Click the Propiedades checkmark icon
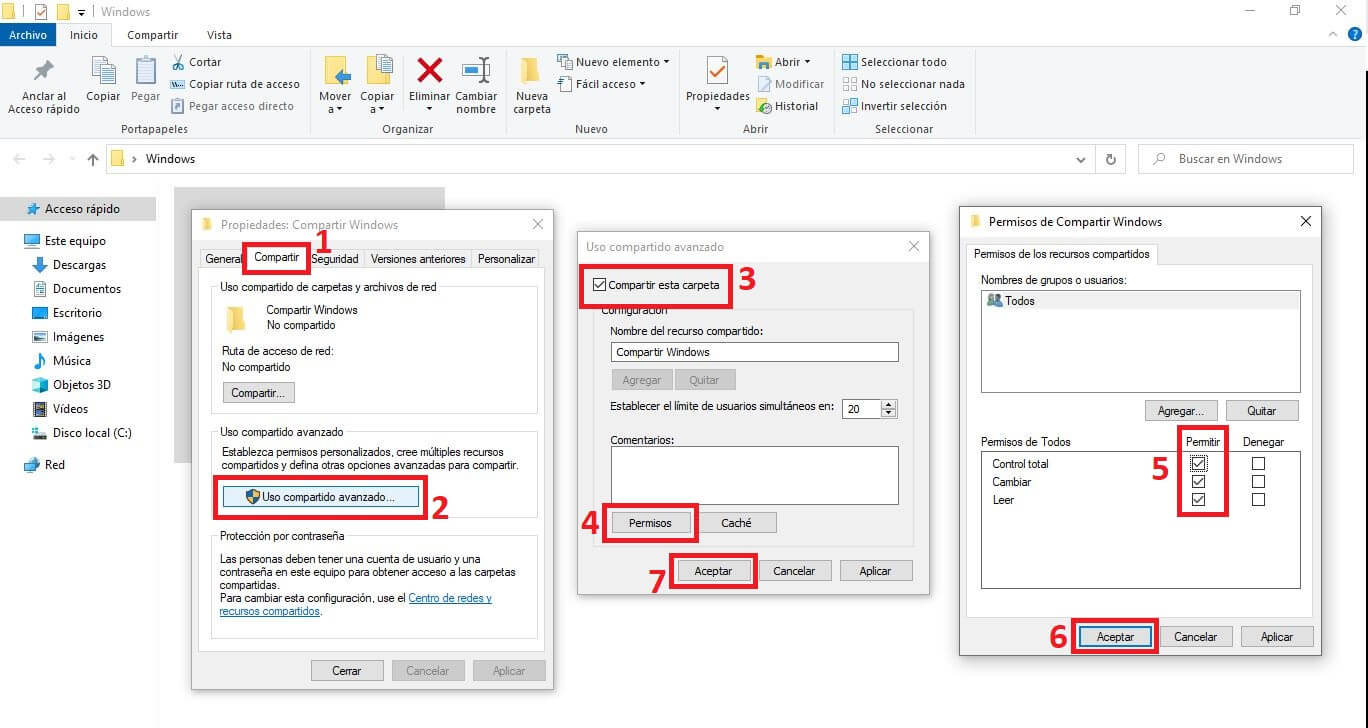Image resolution: width=1368 pixels, height=728 pixels. point(717,71)
